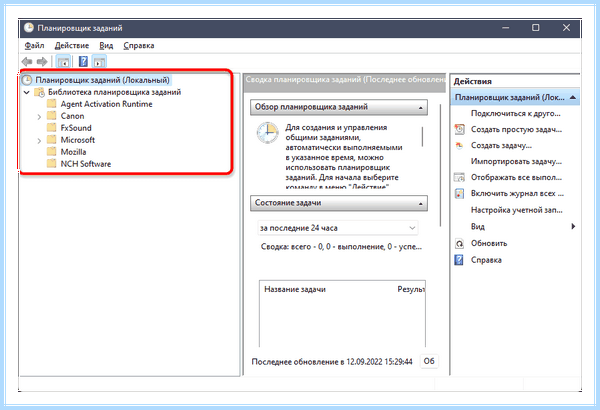Click center pane vertical scrollbar
The height and width of the screenshot is (410, 600).
tap(440, 165)
